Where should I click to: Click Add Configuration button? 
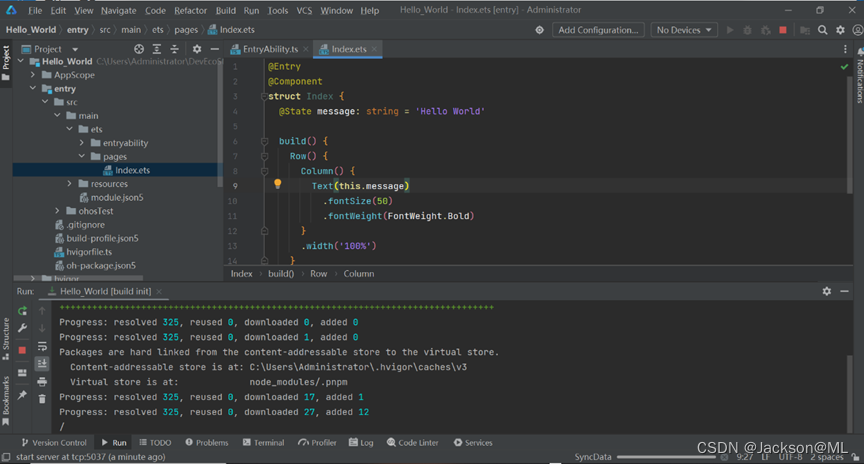click(598, 30)
